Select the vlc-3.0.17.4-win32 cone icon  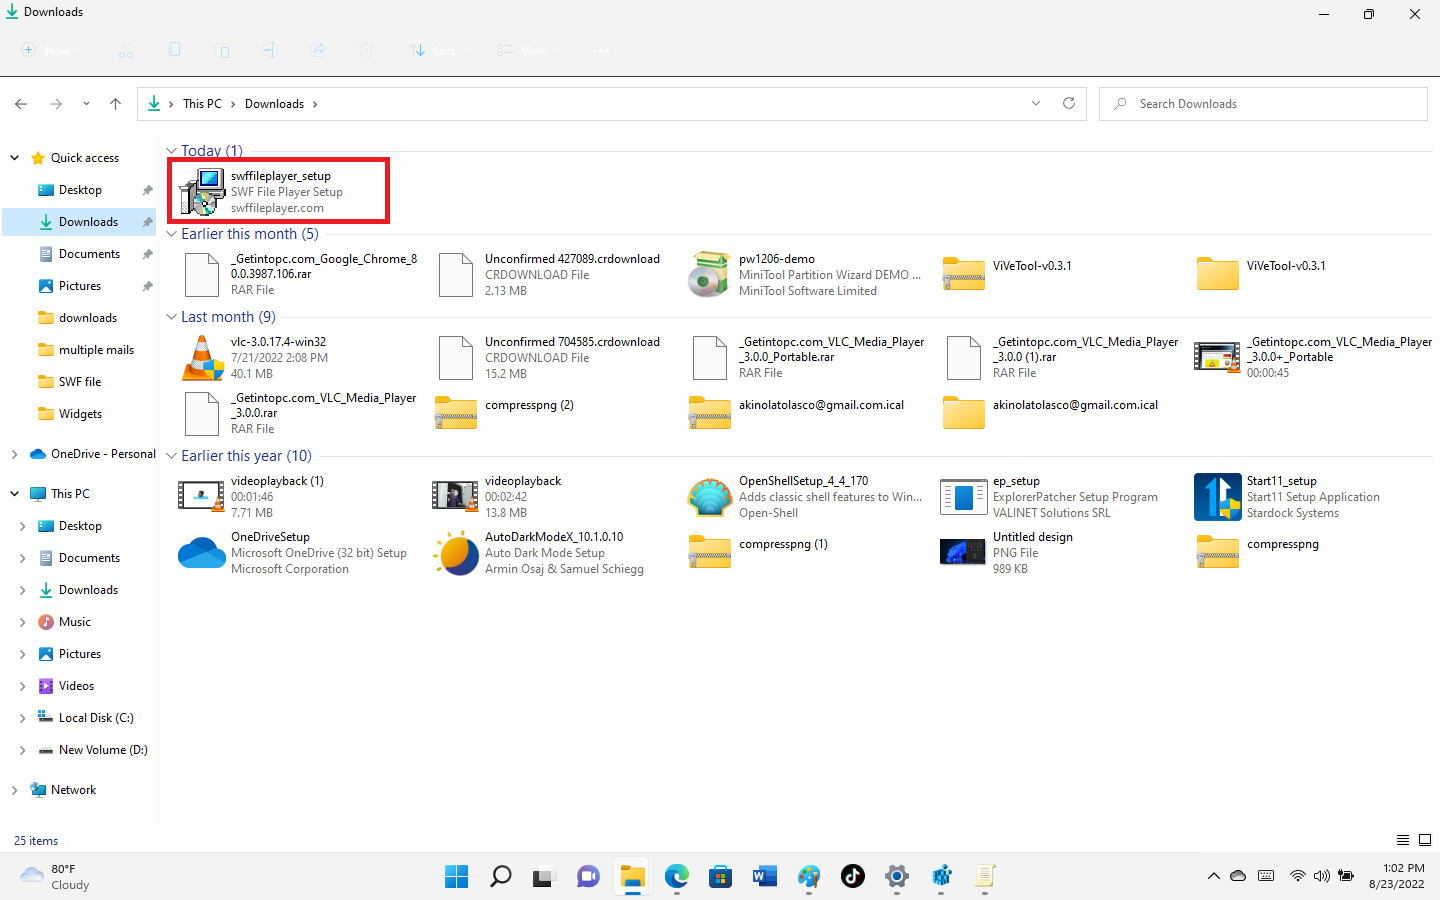point(203,357)
